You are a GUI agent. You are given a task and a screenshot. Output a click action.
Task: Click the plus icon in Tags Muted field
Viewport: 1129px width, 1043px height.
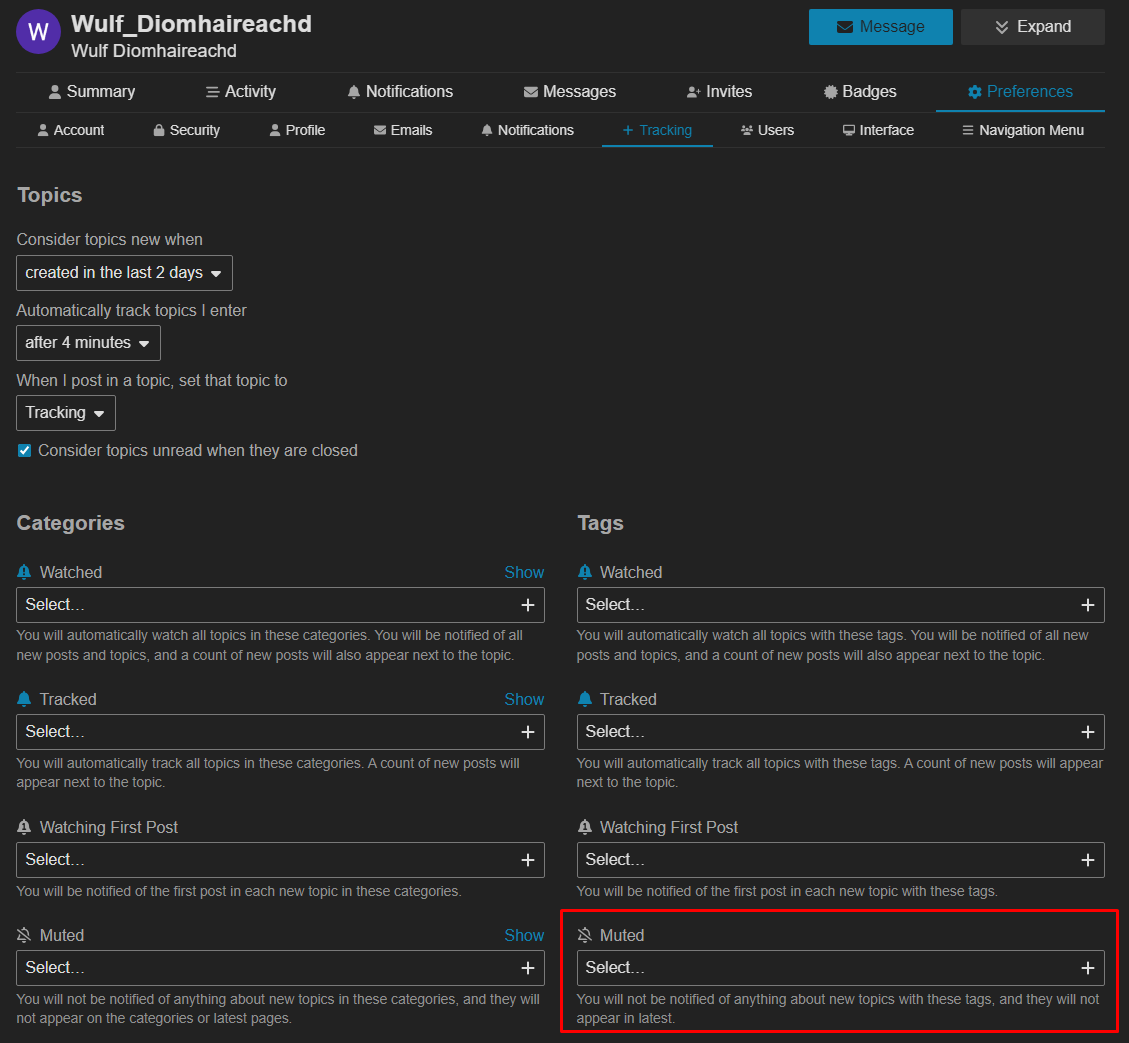1088,968
